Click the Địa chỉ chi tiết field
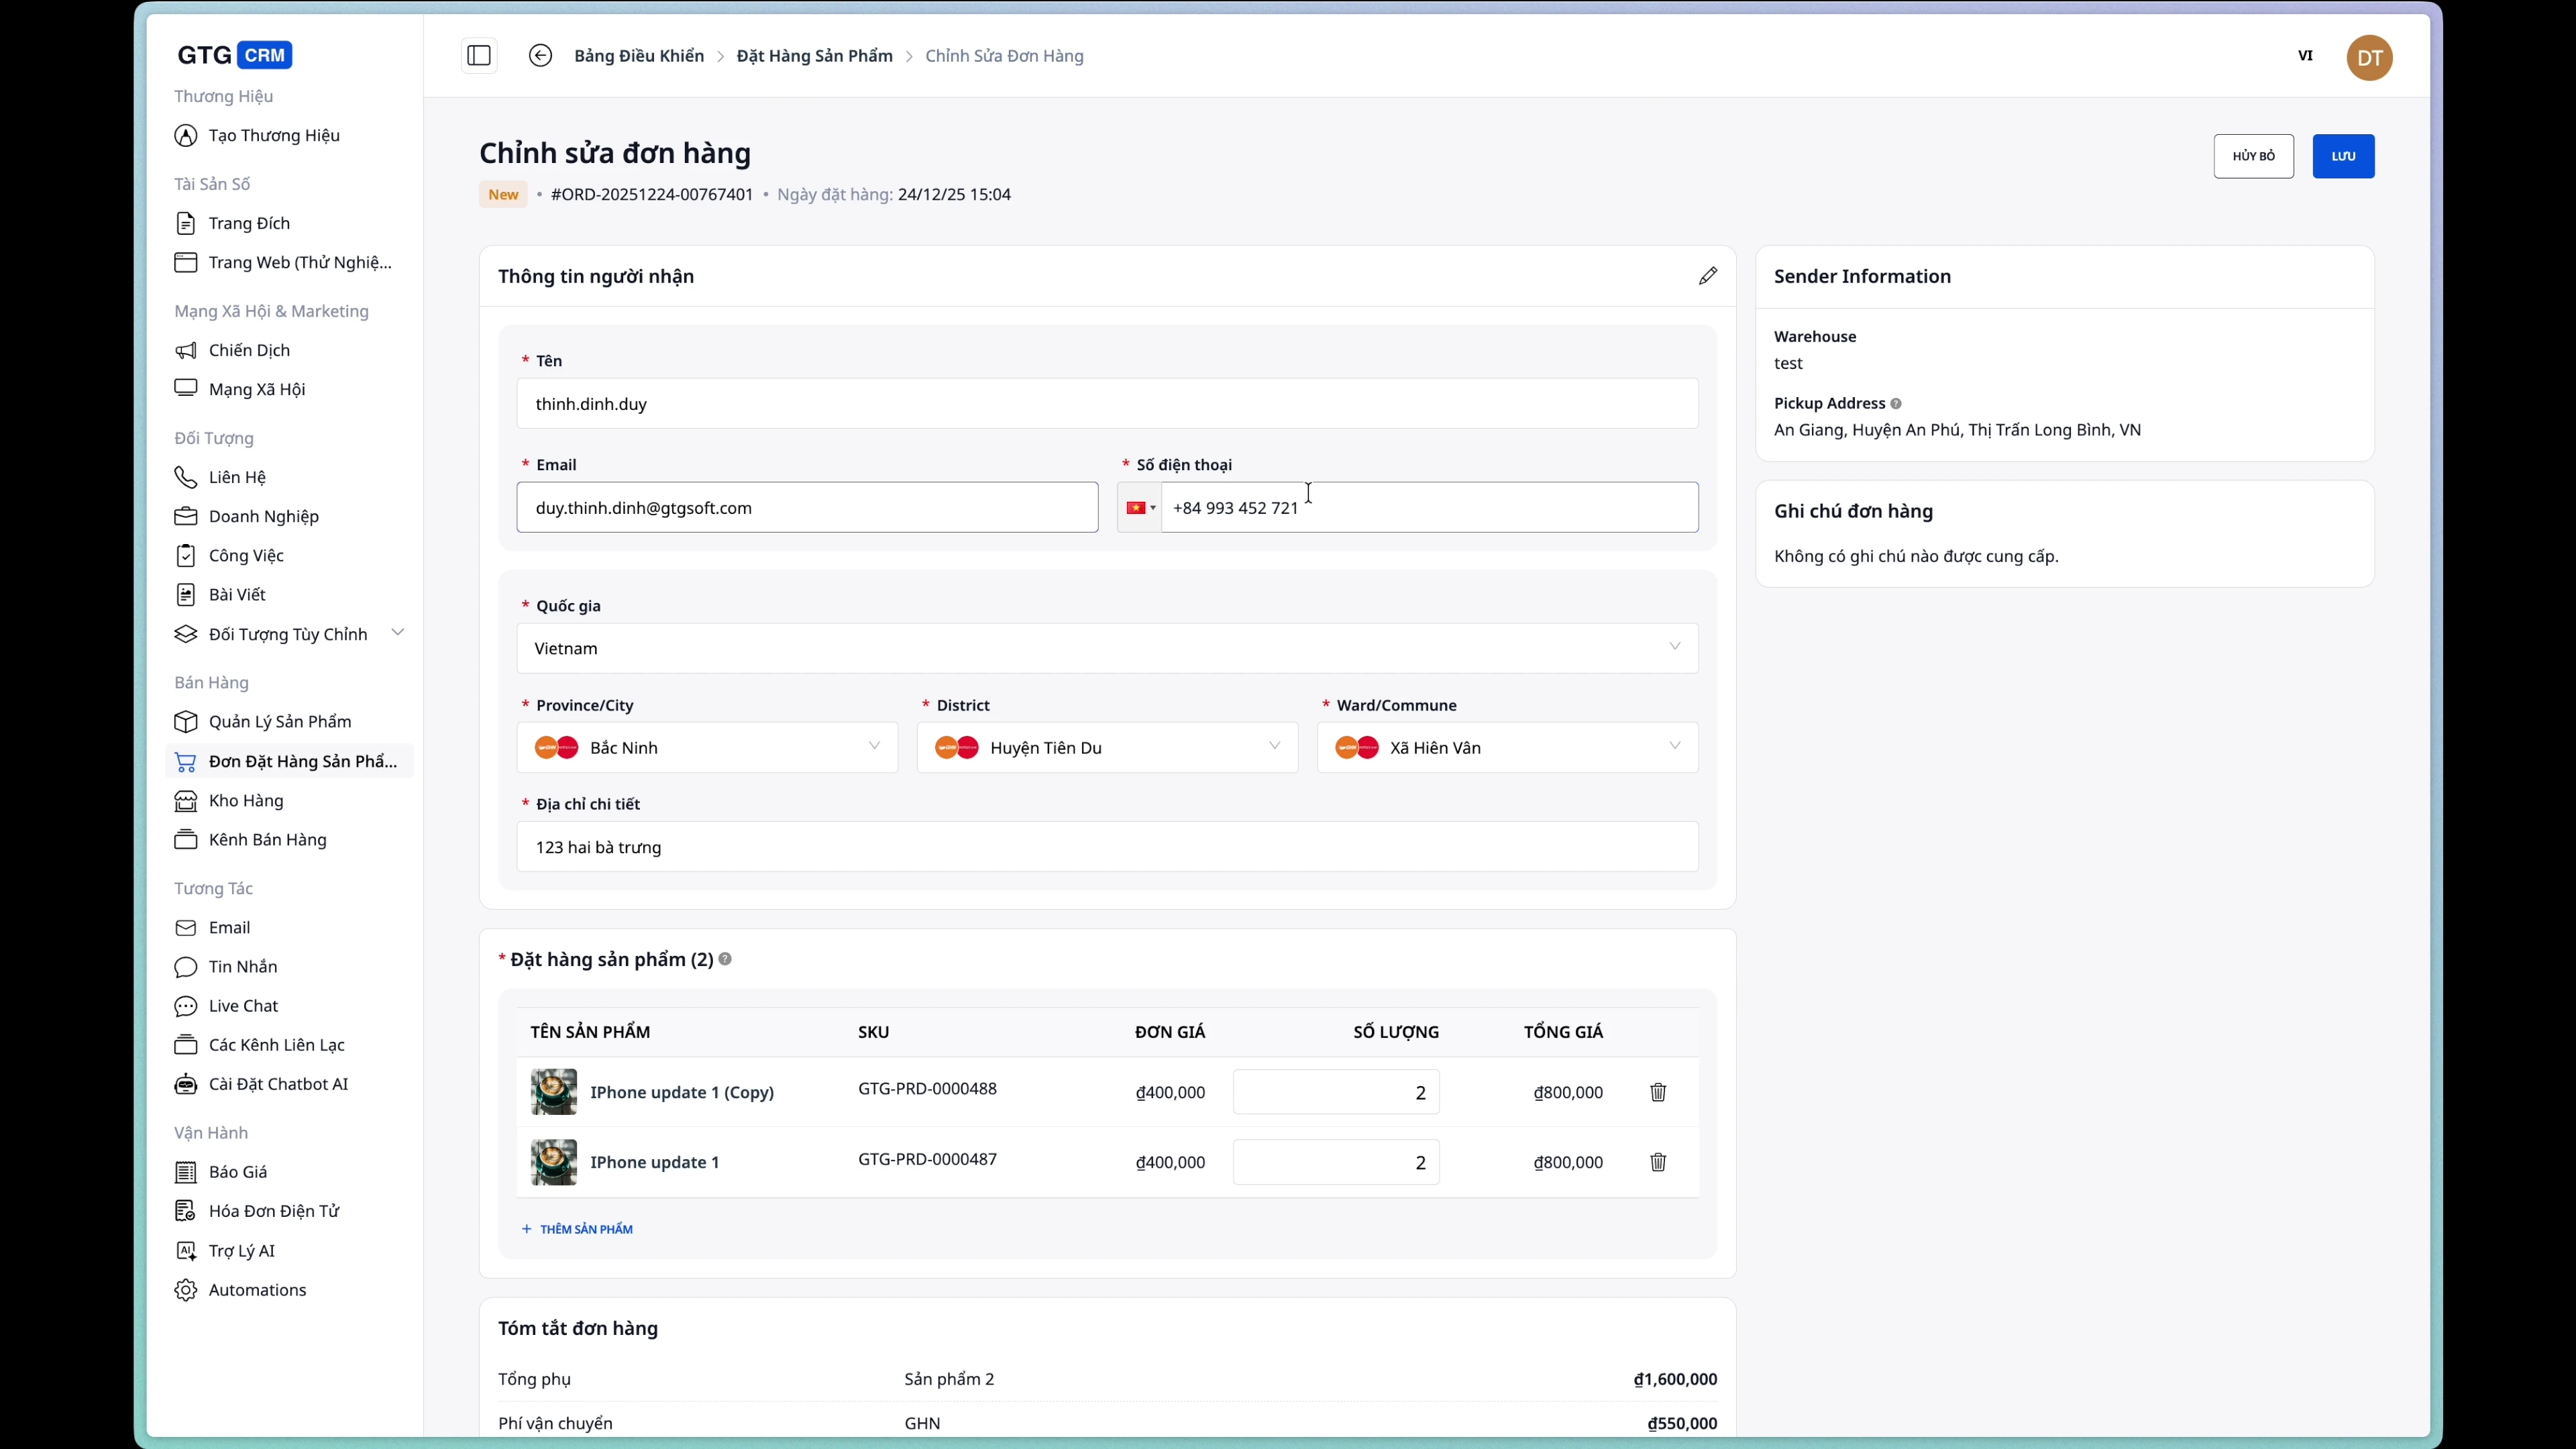Screen dimensions: 2576x1449 1107,847
